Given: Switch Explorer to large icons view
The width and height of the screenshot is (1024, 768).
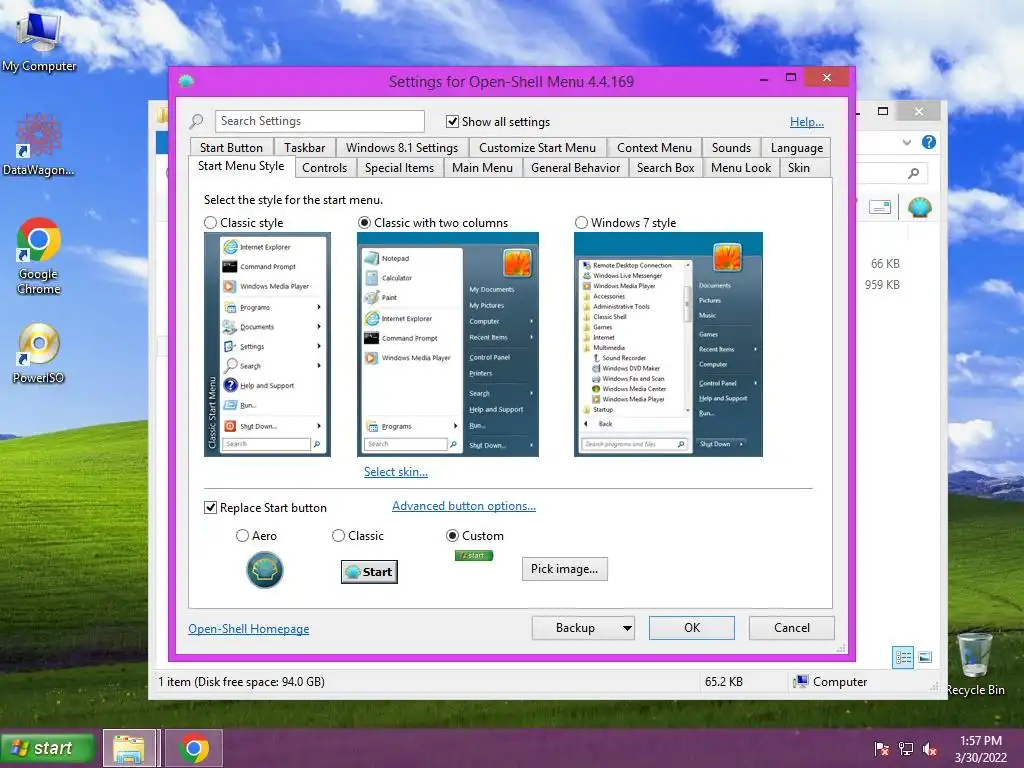Looking at the screenshot, I should pos(925,657).
